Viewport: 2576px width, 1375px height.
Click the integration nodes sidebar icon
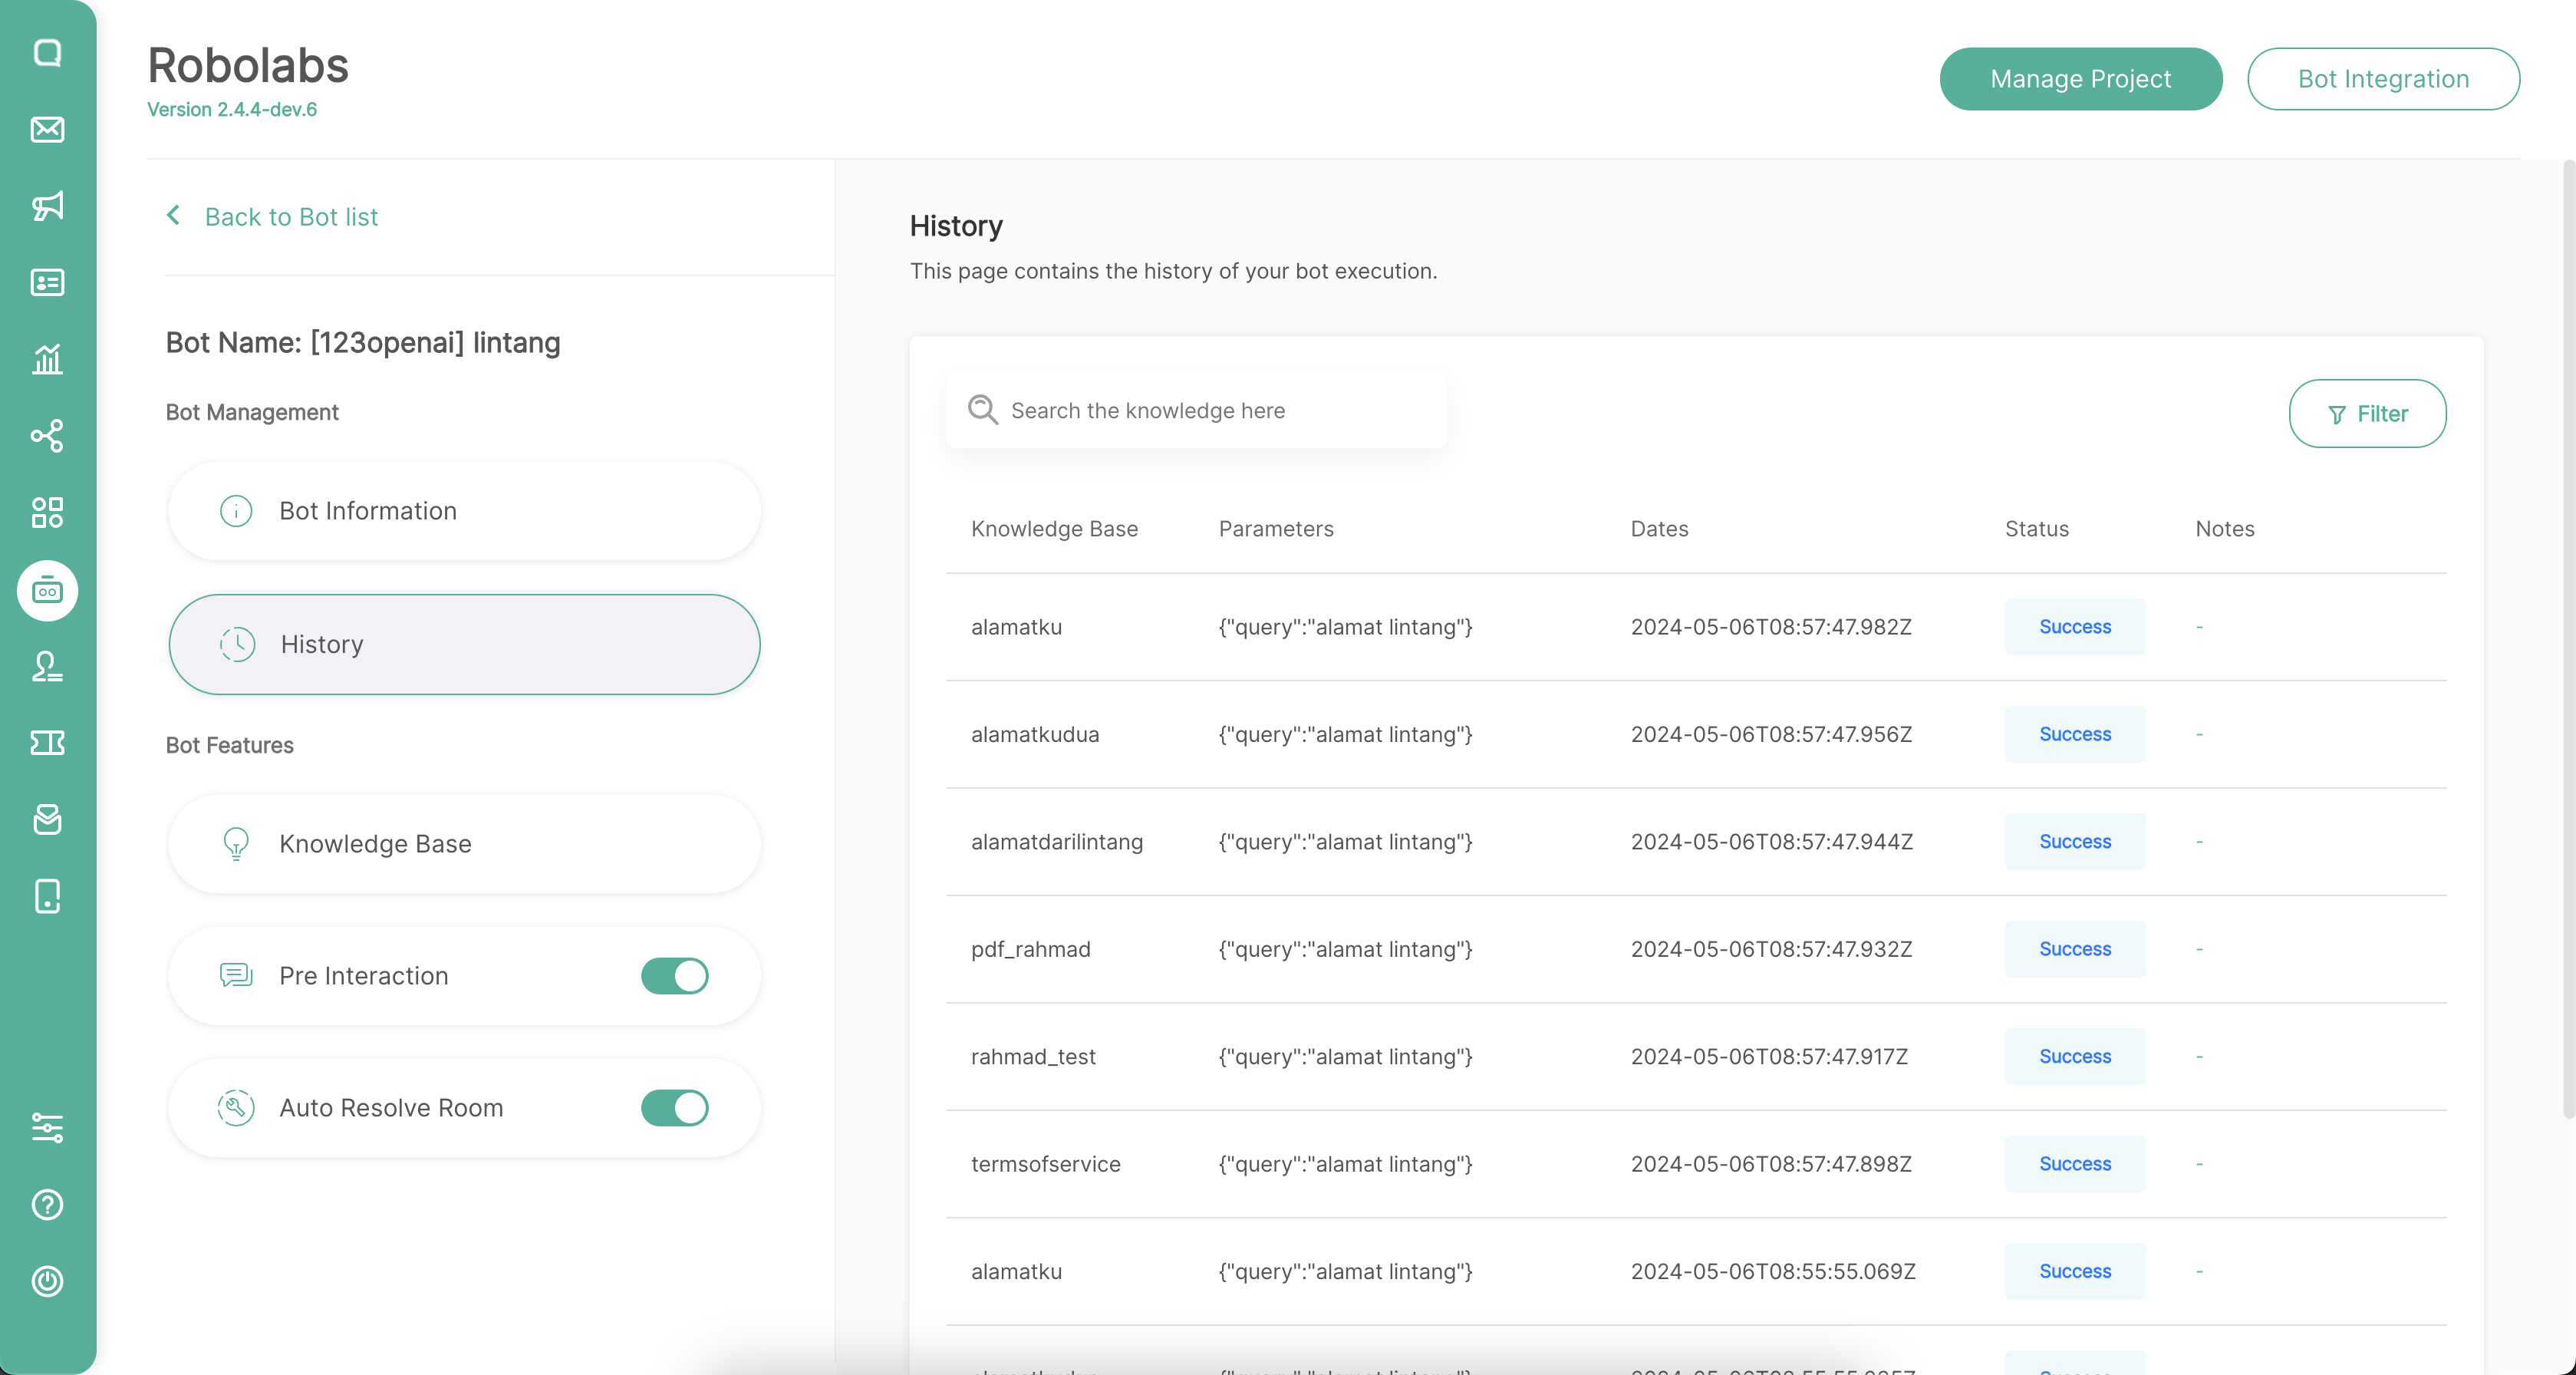coord(47,436)
